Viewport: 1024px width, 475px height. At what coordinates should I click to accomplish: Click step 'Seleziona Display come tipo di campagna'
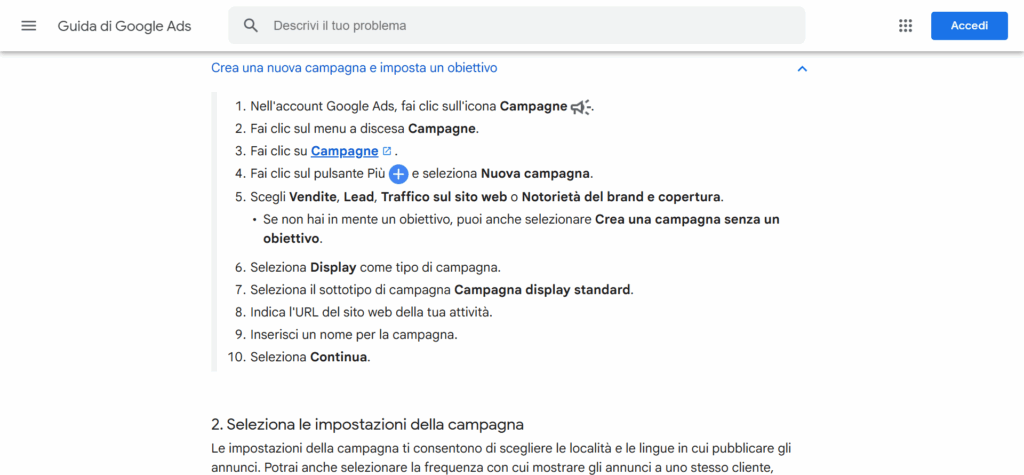(x=376, y=267)
